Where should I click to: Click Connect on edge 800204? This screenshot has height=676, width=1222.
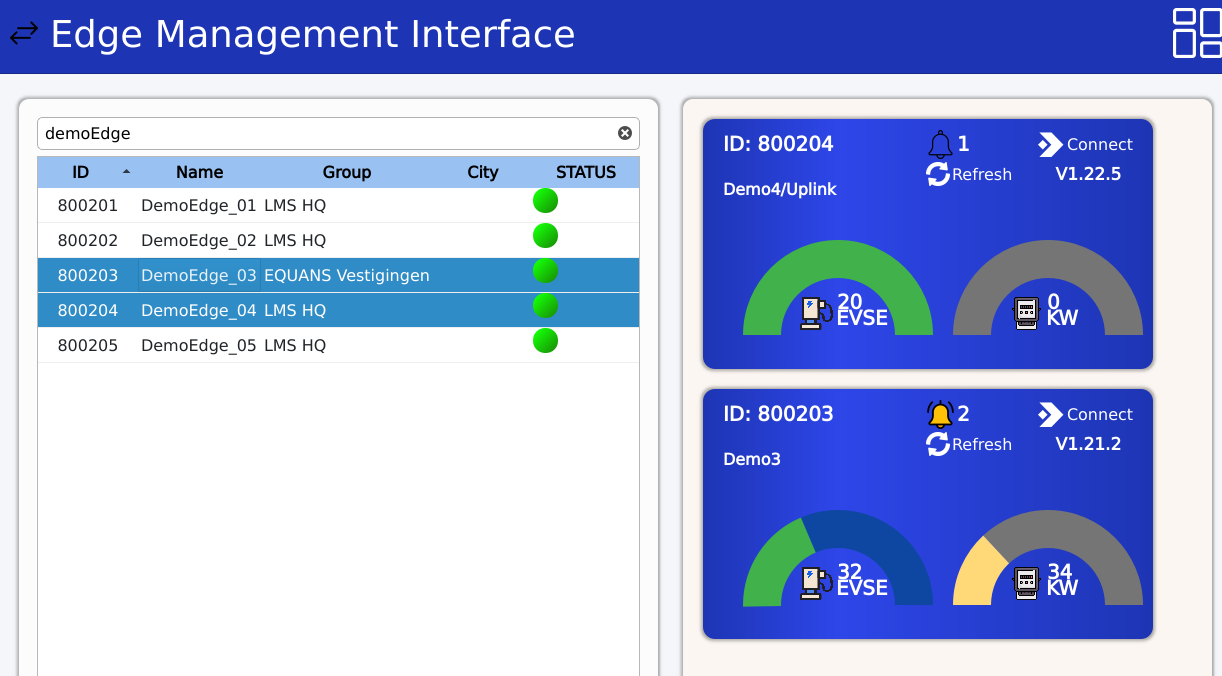[x=1085, y=144]
